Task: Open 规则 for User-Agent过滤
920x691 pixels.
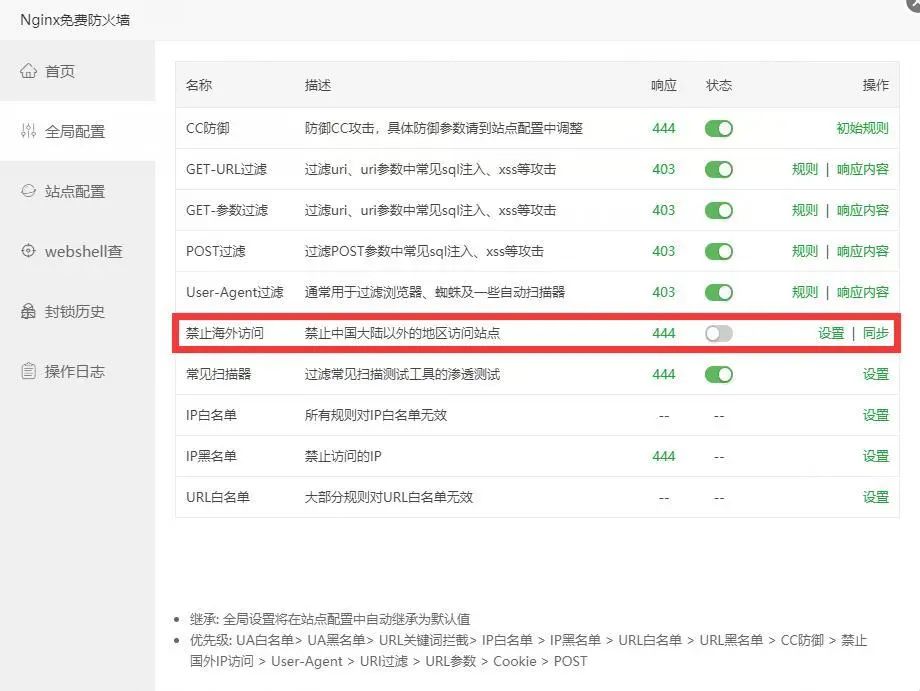Action: click(x=804, y=292)
